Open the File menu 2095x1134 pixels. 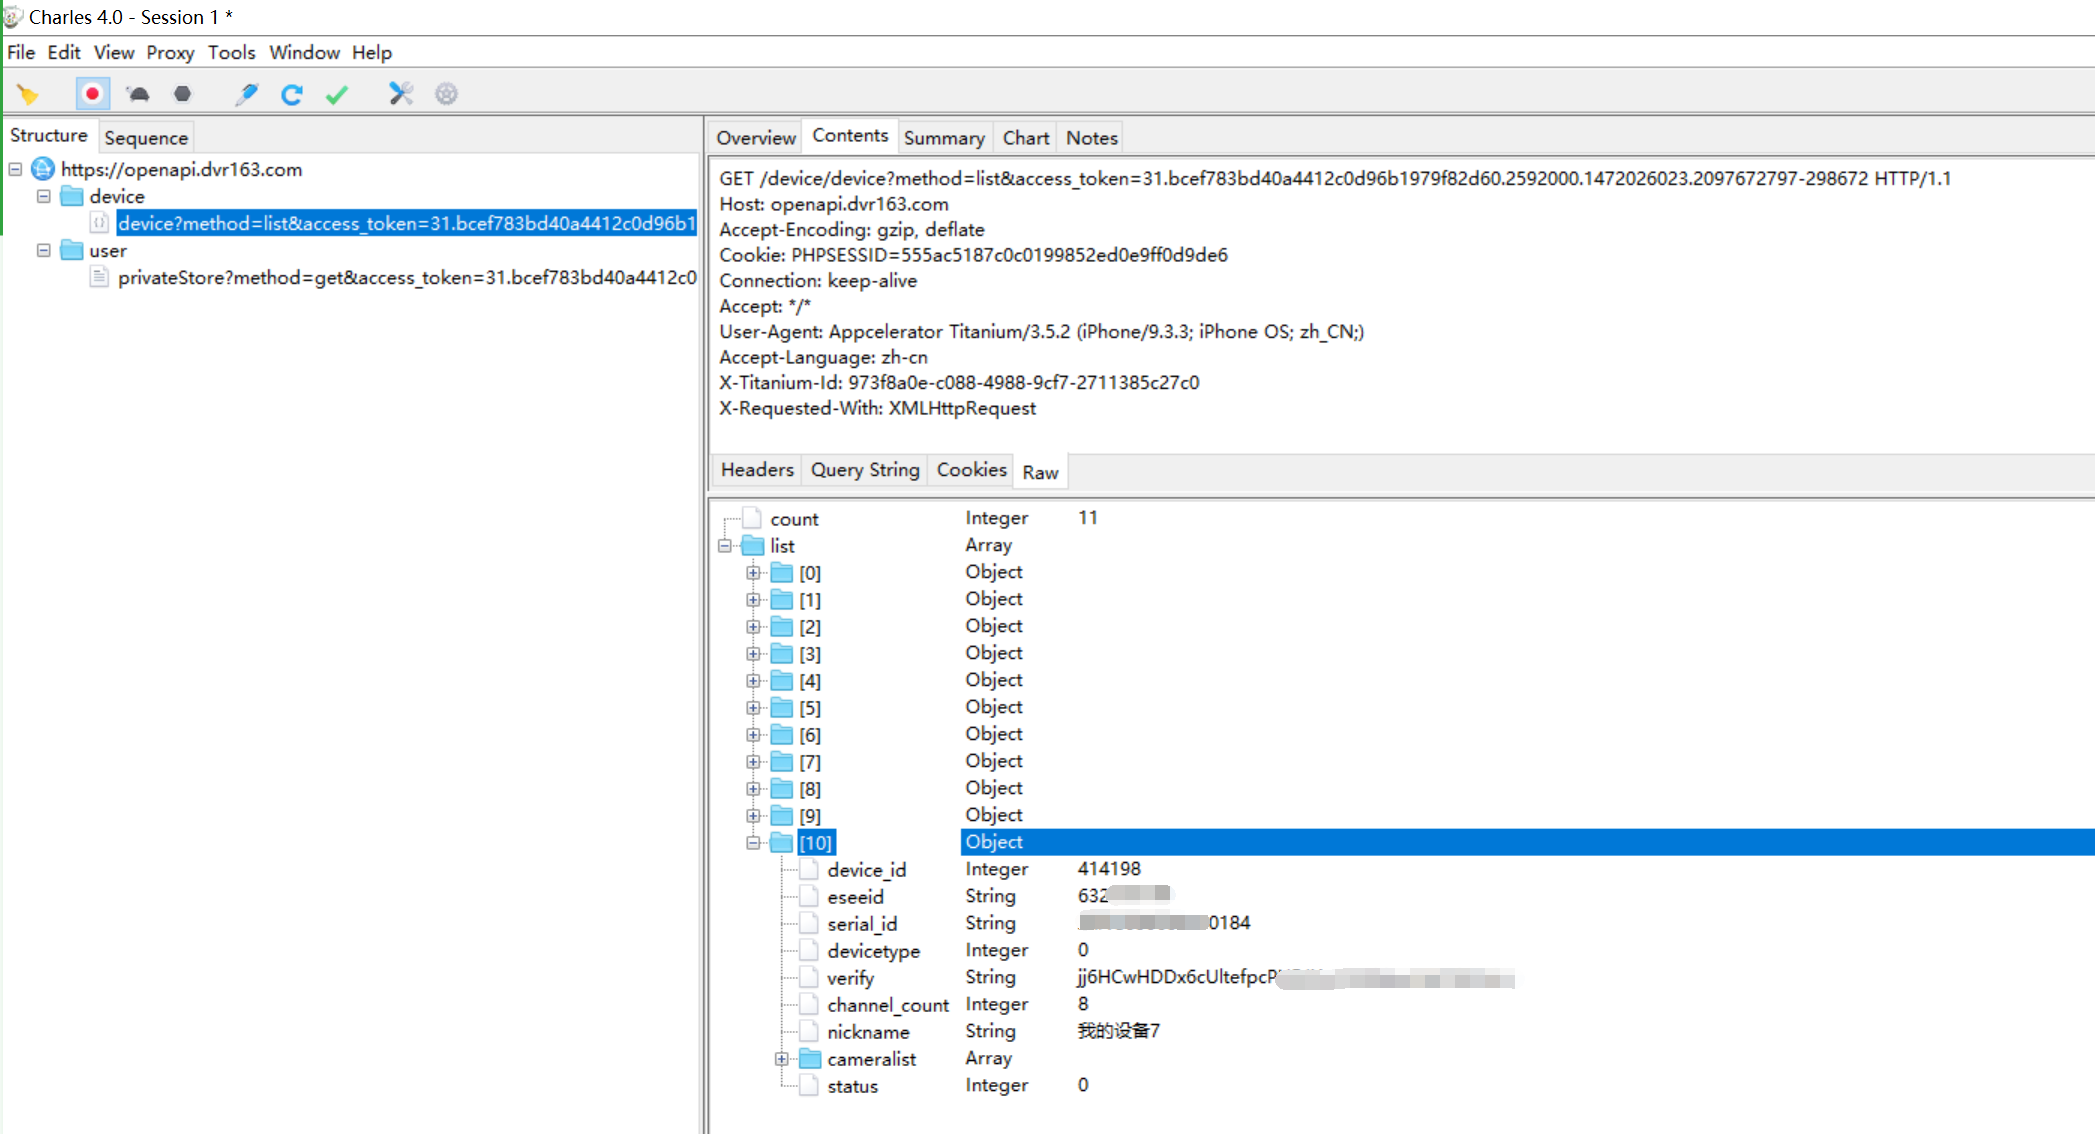tap(21, 52)
